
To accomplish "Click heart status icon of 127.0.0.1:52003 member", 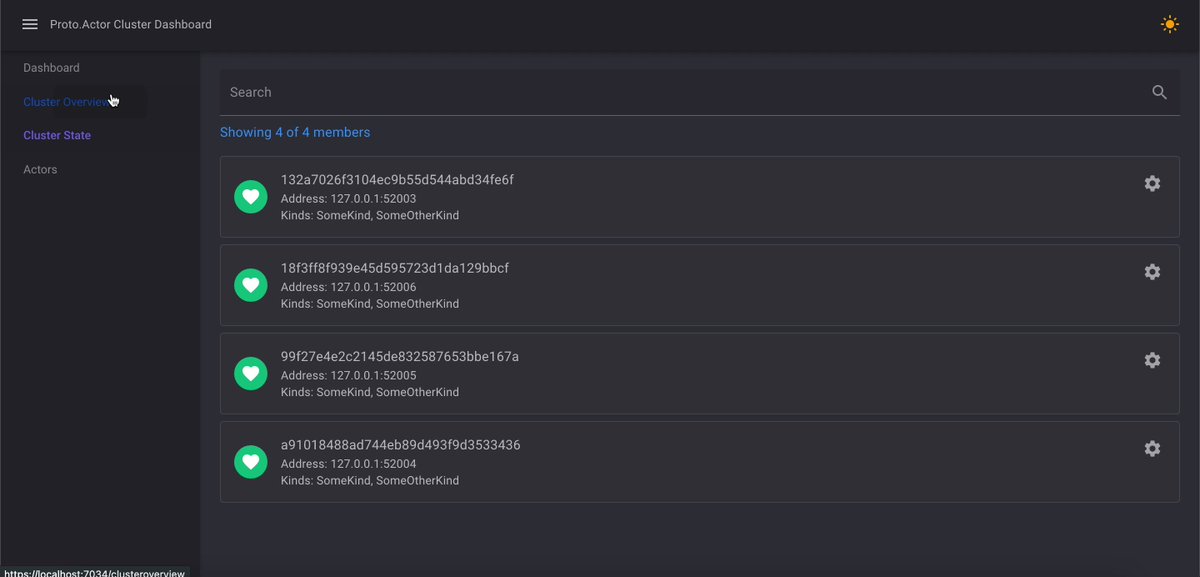I will pos(251,197).
